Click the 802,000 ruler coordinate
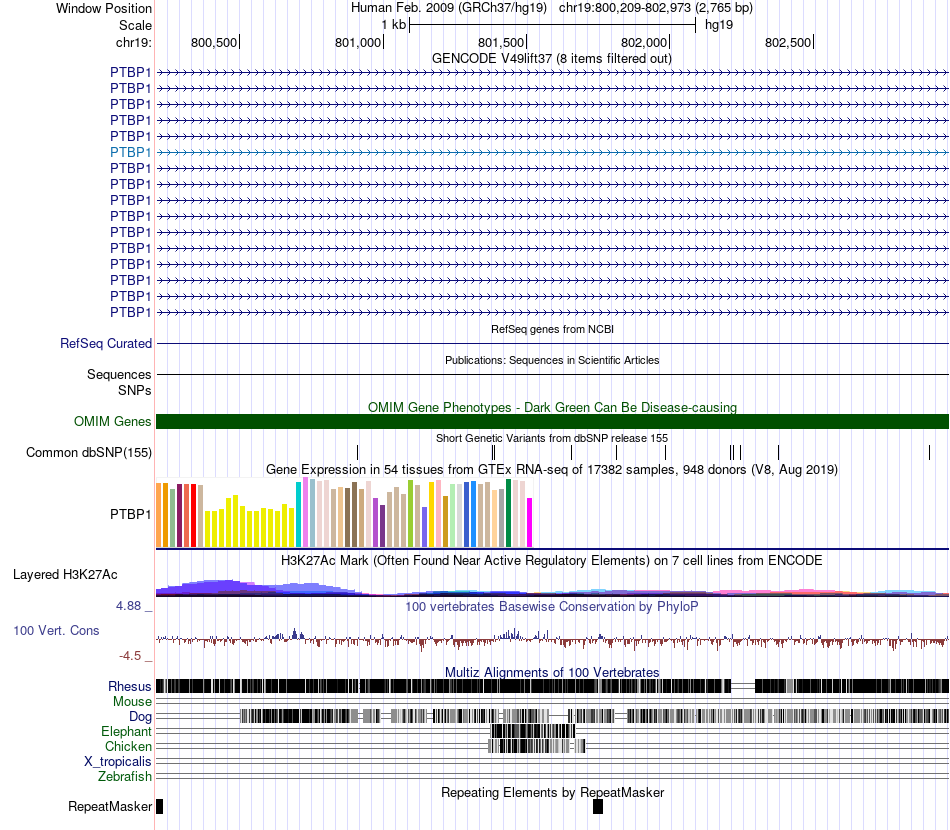950x830 pixels. [644, 42]
